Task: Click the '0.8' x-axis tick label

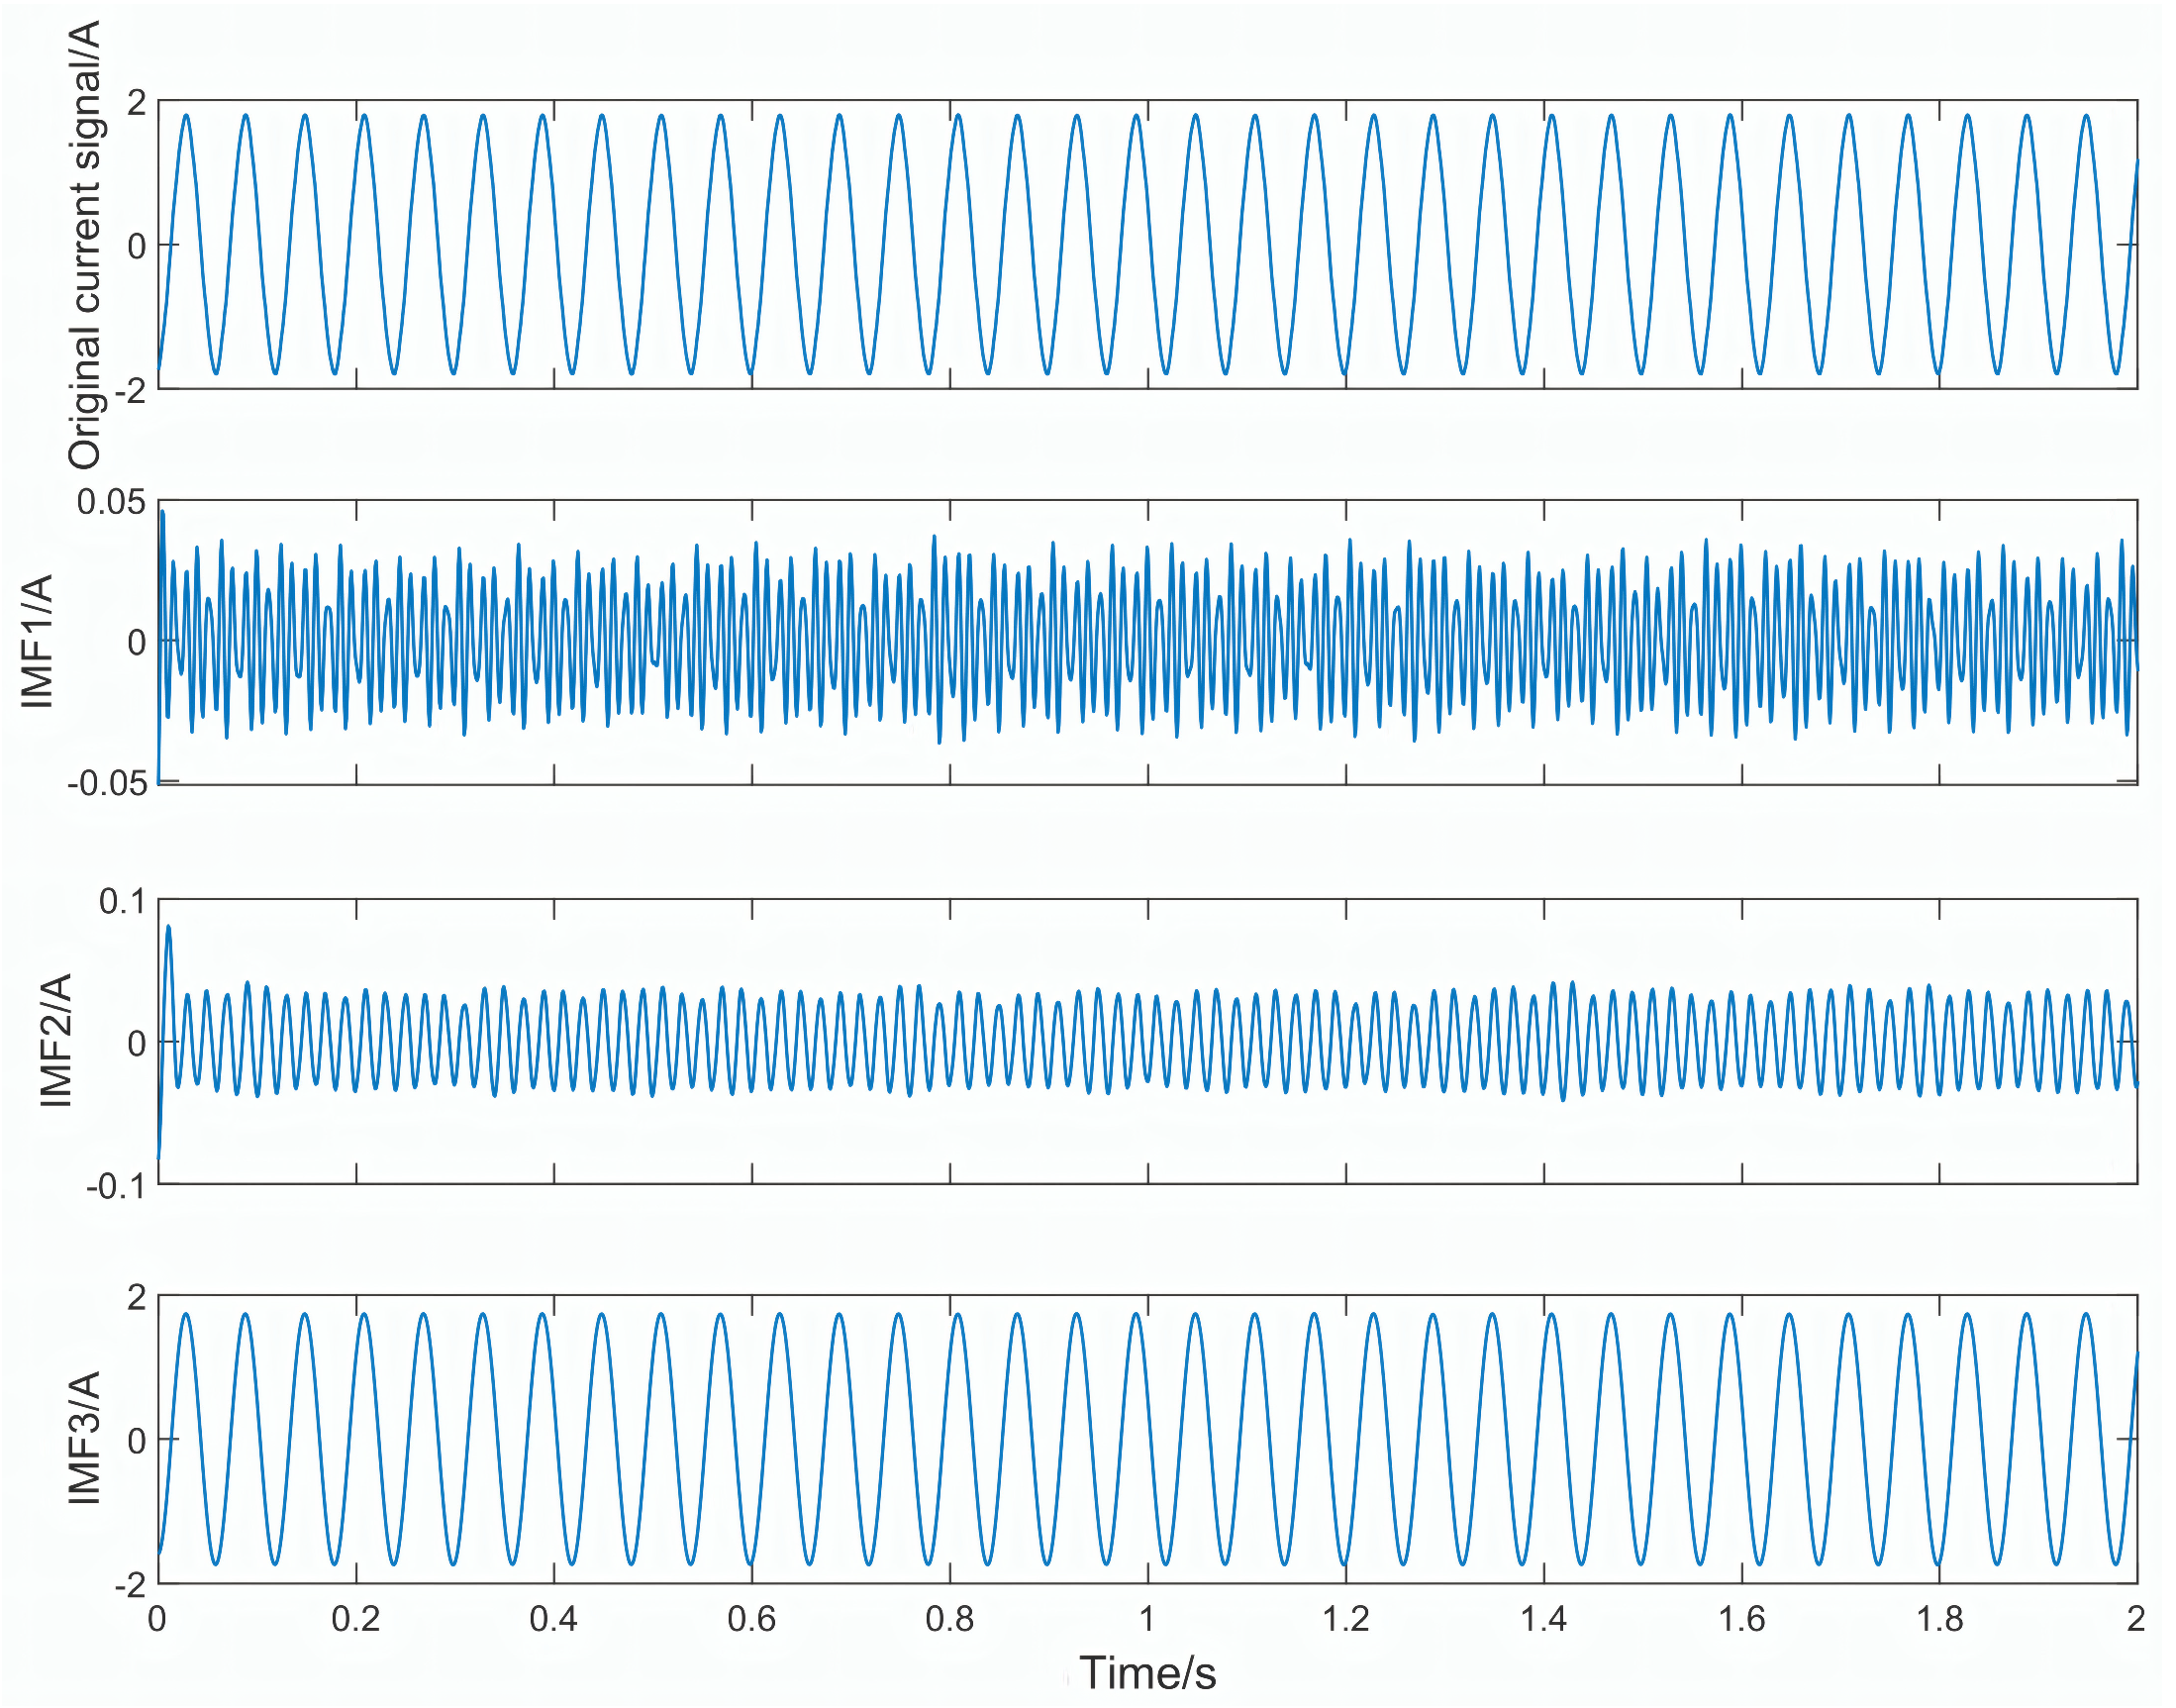Action: coord(950,1618)
